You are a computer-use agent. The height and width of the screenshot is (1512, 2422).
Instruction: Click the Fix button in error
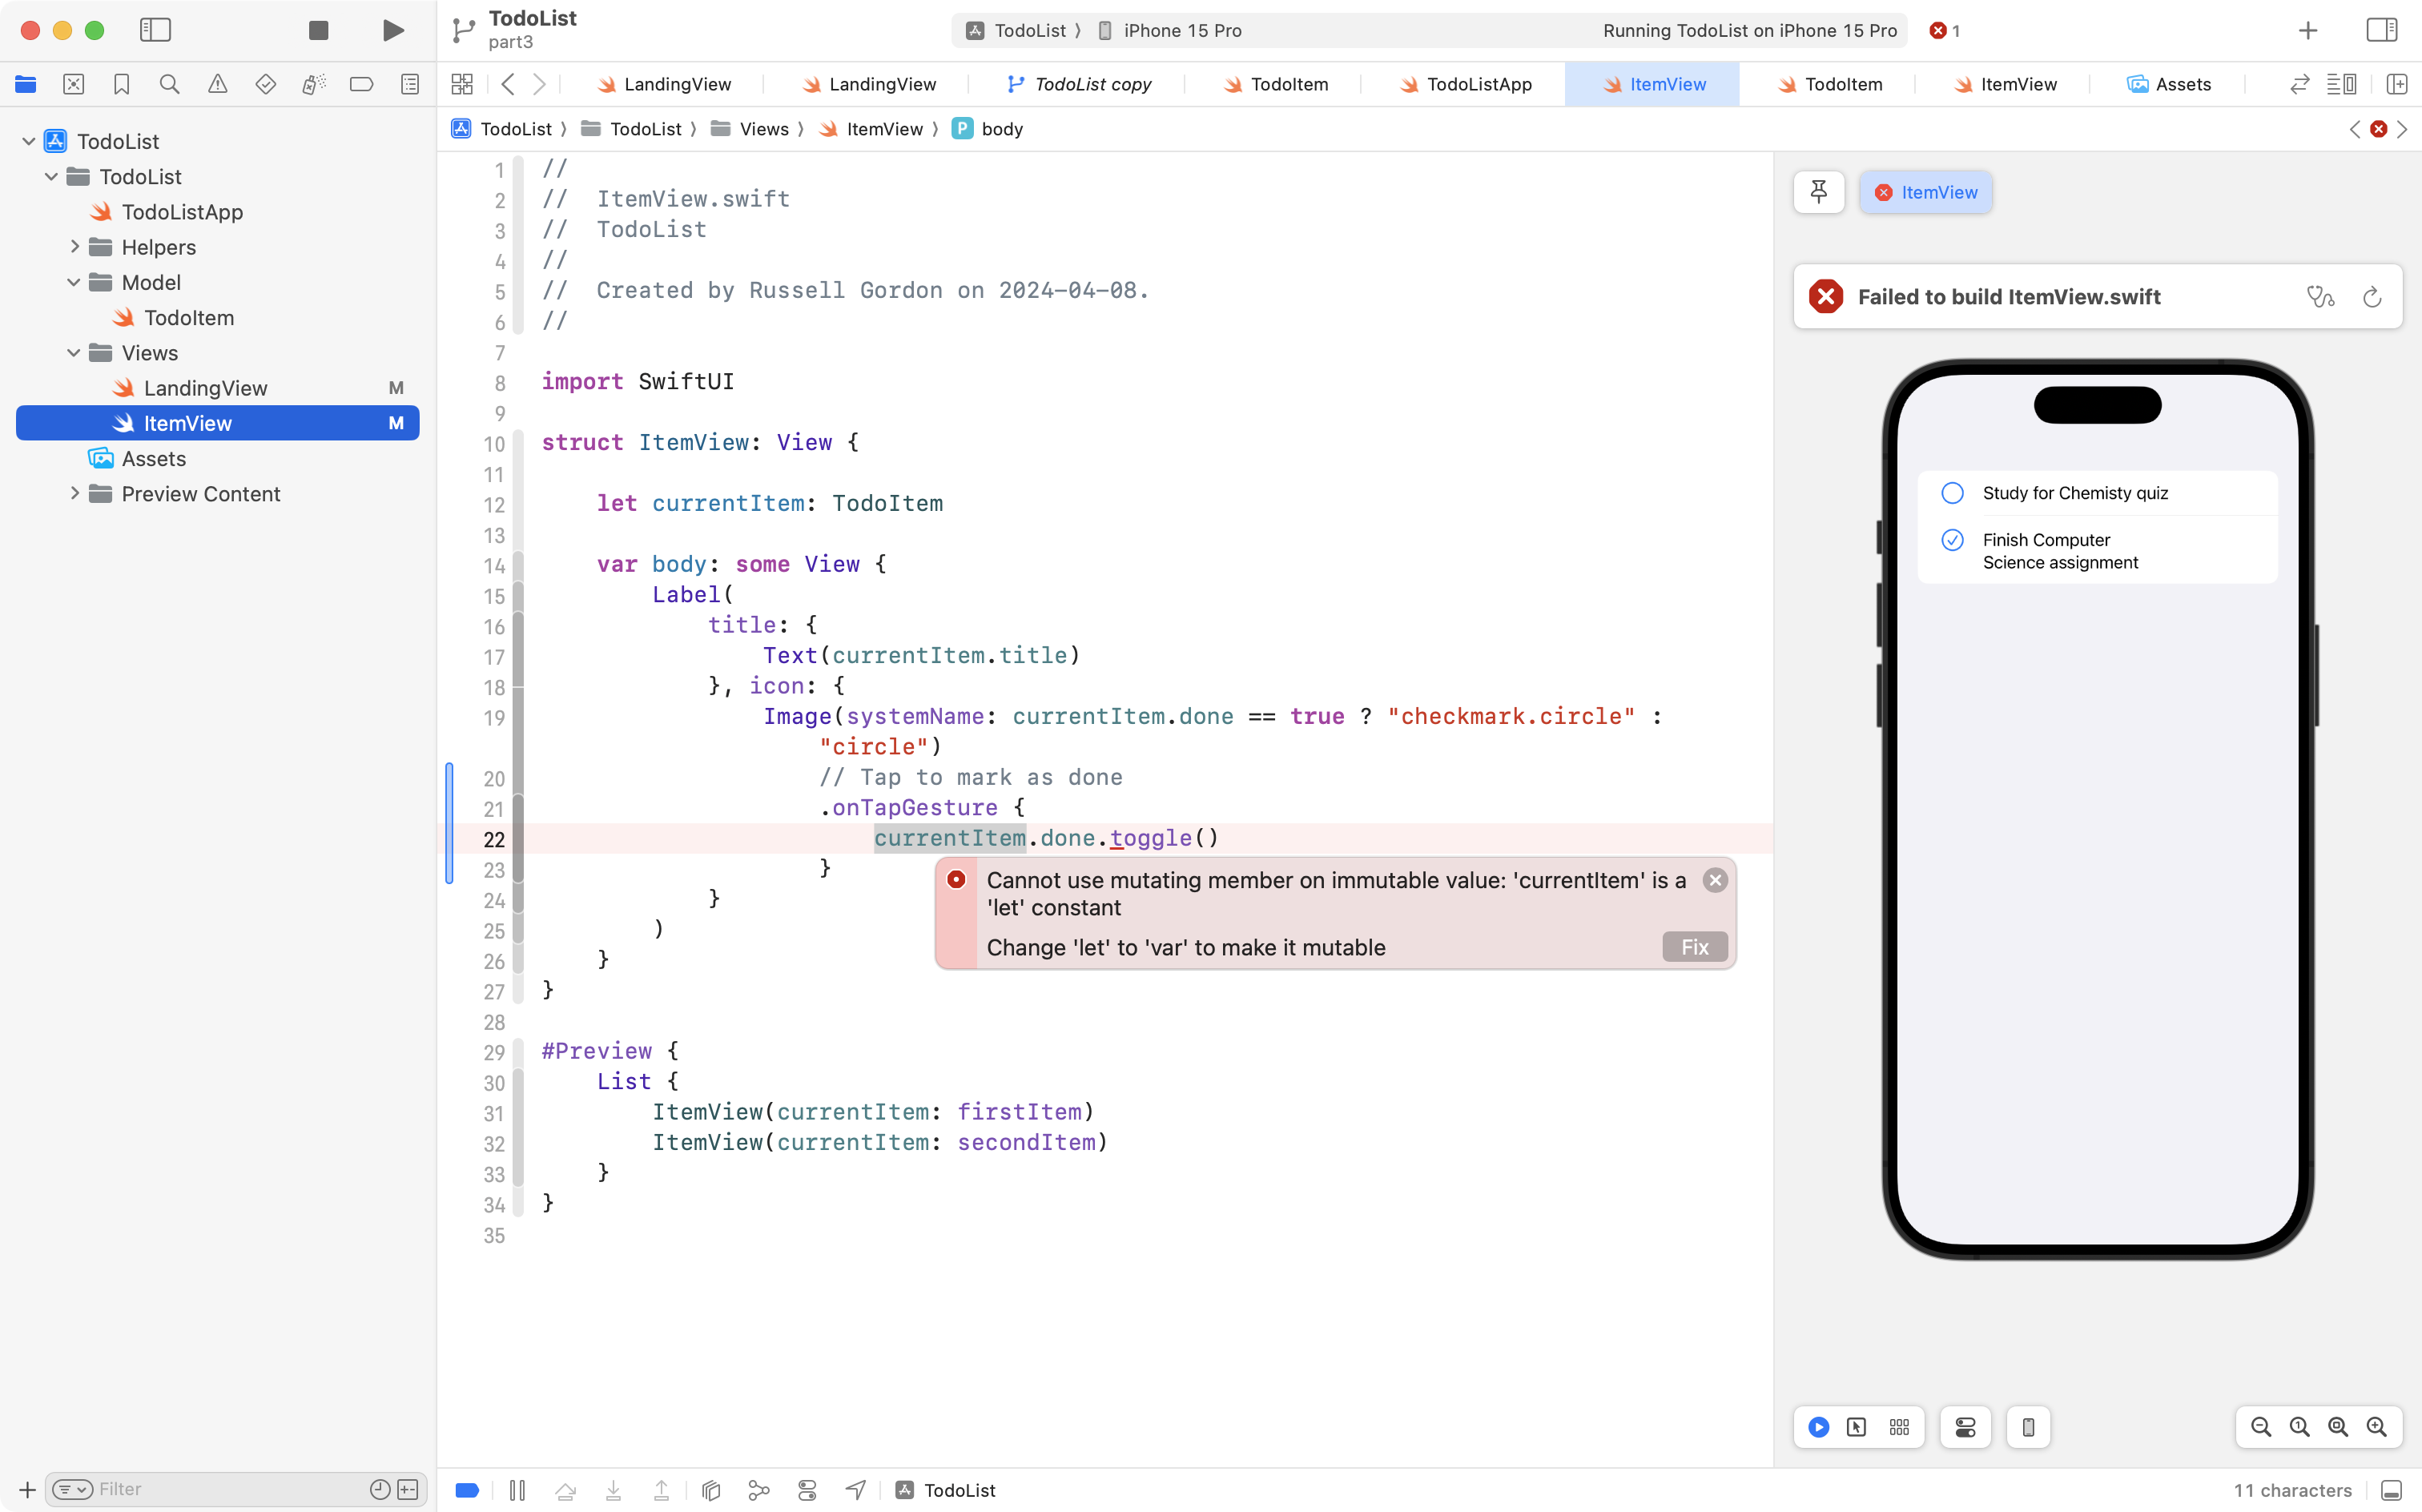pyautogui.click(x=1694, y=947)
